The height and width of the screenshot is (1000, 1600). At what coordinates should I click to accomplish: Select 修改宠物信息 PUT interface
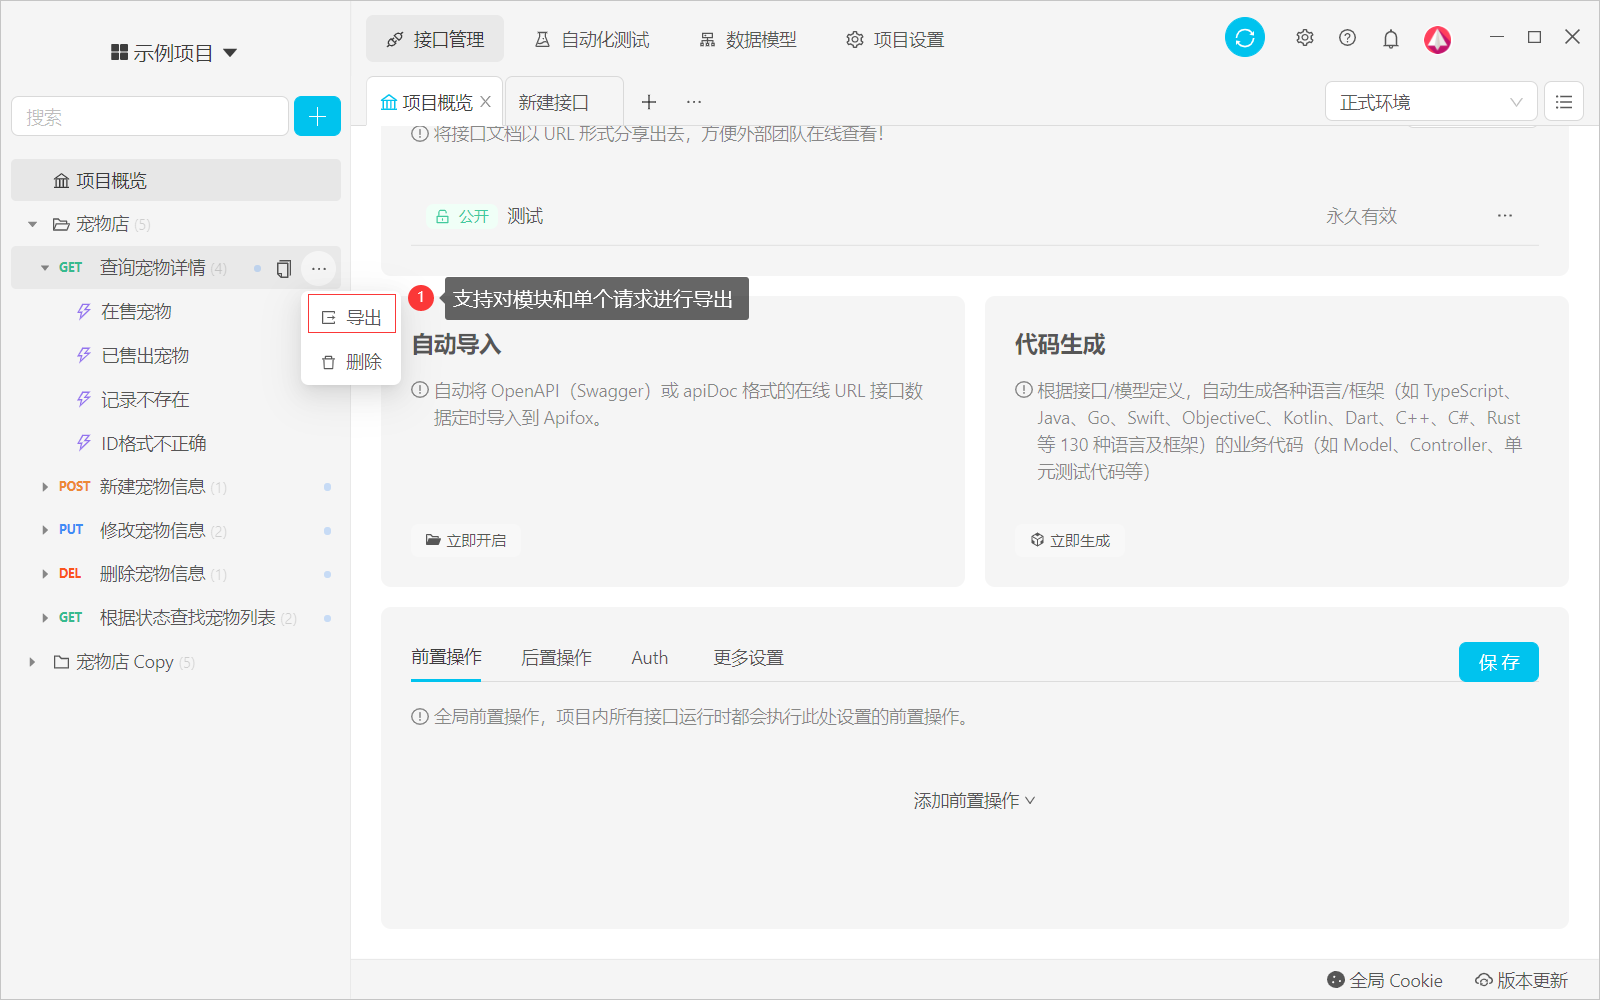click(x=152, y=530)
